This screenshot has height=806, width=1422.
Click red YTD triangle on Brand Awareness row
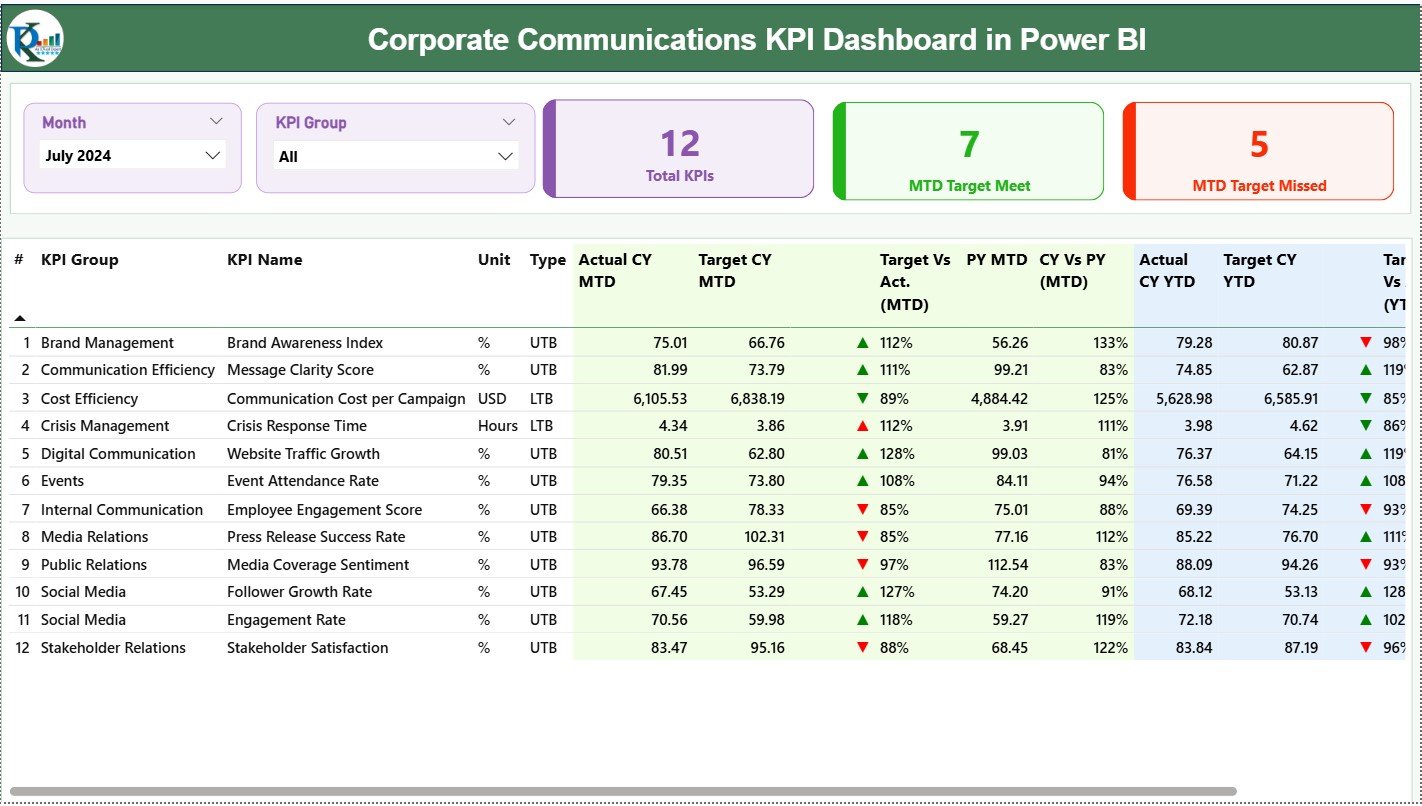pyautogui.click(x=1364, y=342)
